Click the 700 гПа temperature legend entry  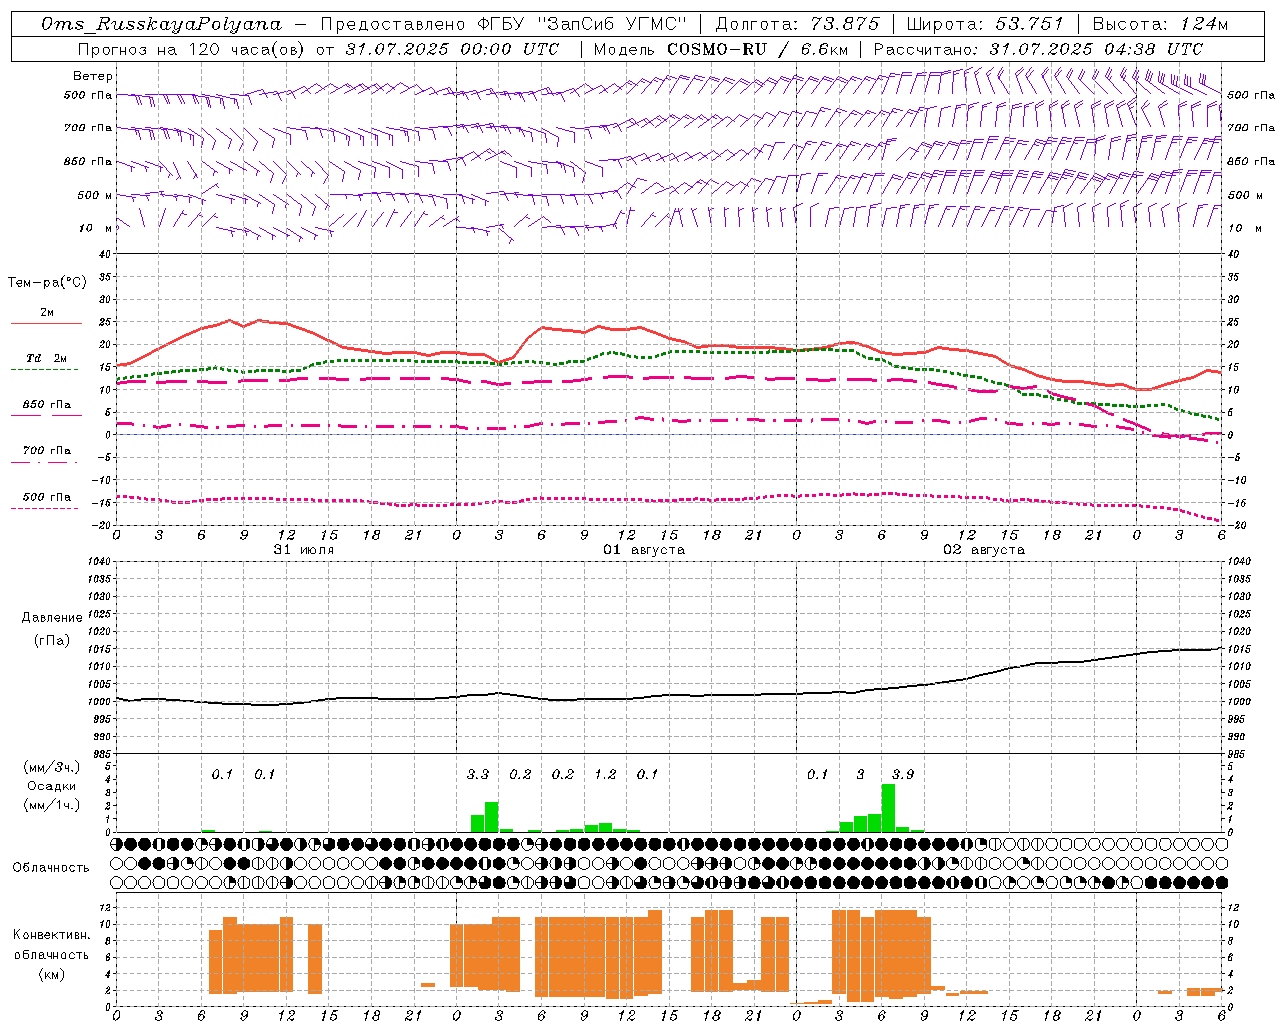click(46, 451)
